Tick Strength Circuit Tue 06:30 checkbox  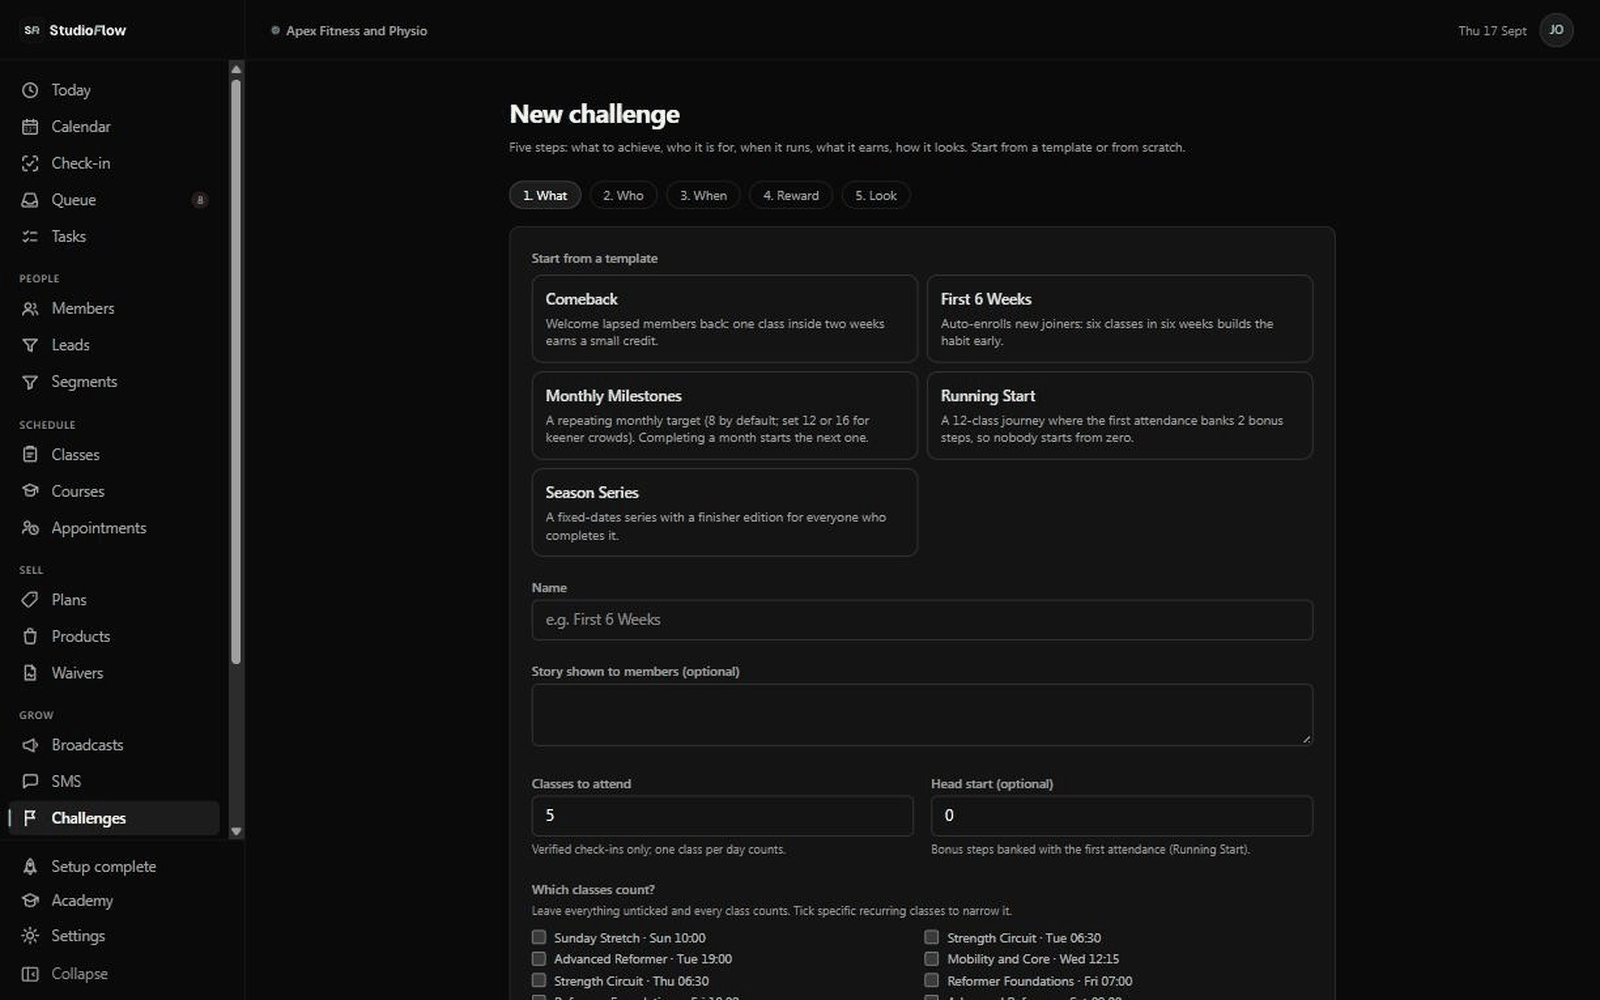[x=931, y=937]
